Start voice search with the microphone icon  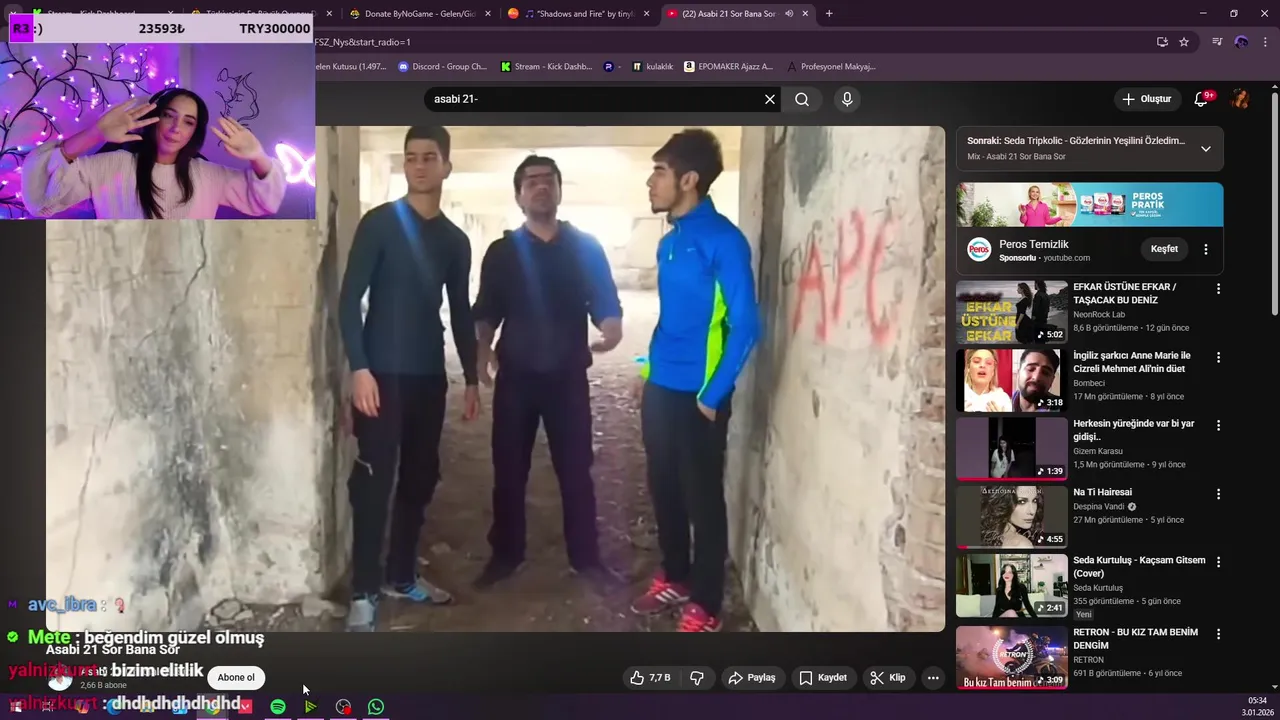tap(847, 99)
